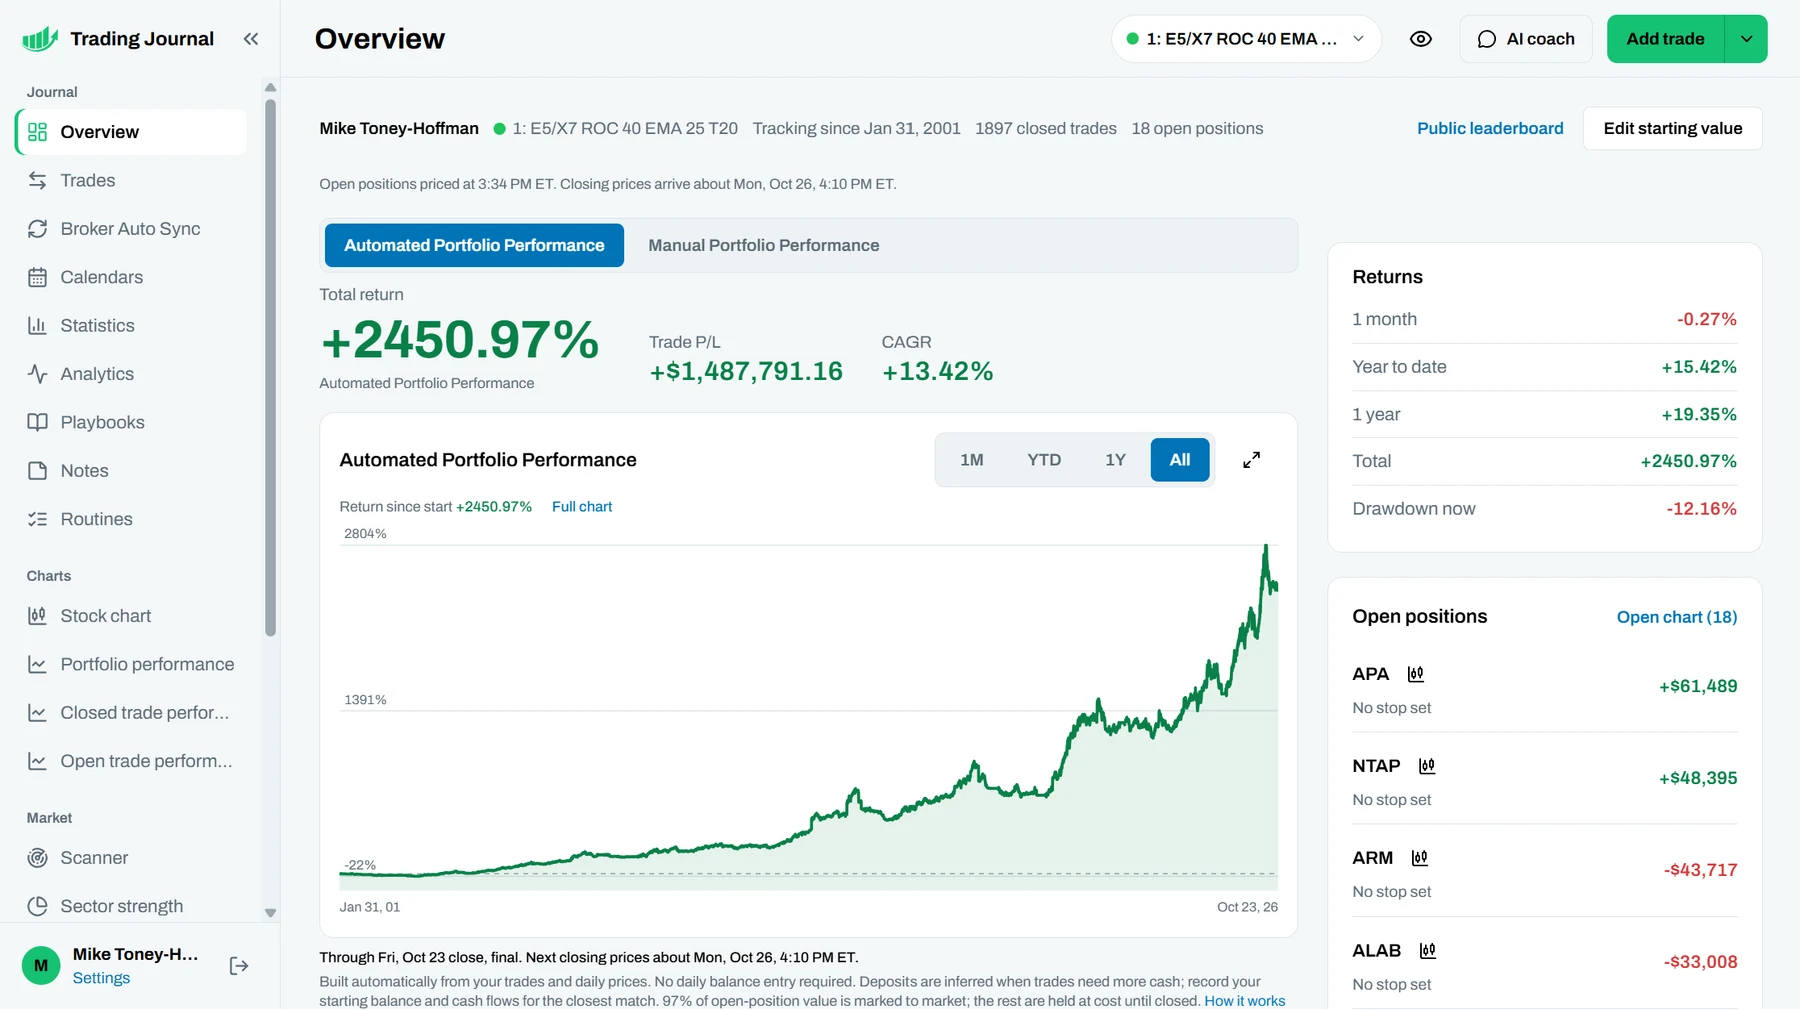The image size is (1800, 1010).
Task: Select the YTD chart range
Action: (x=1044, y=460)
